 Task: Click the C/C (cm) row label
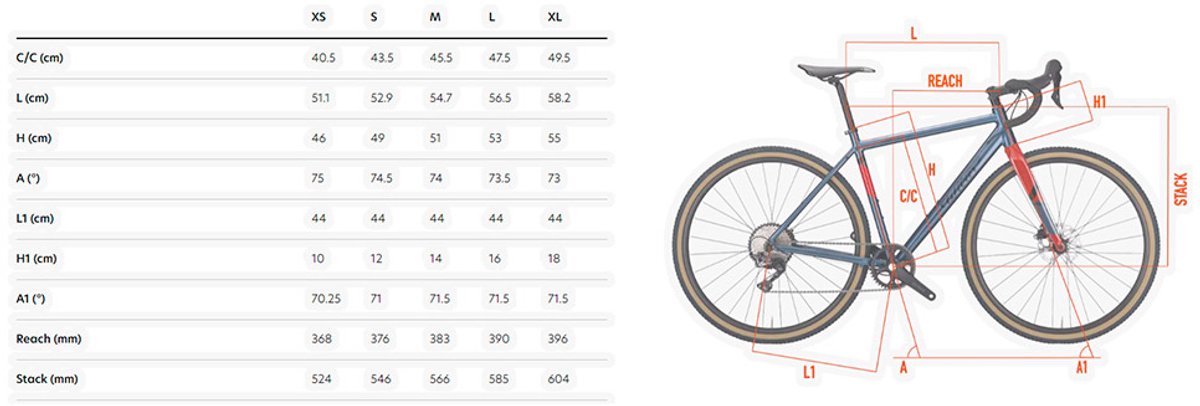(x=41, y=58)
